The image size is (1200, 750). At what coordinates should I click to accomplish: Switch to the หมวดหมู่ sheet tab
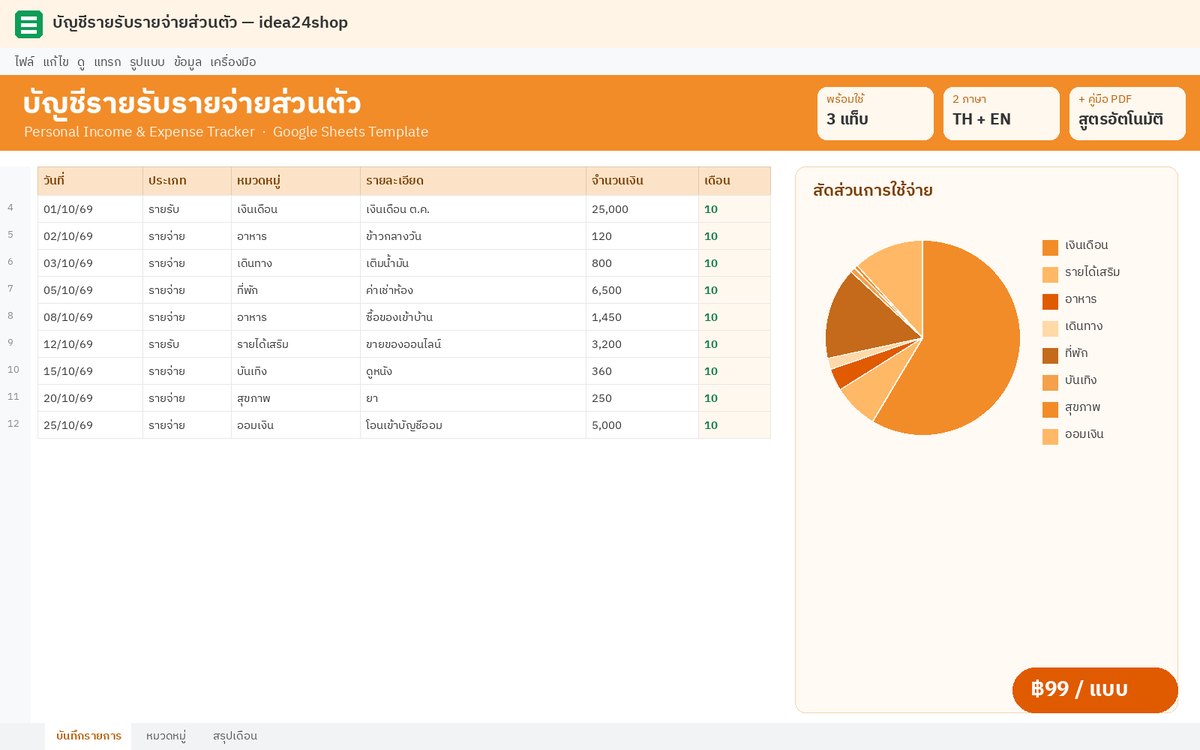click(166, 736)
